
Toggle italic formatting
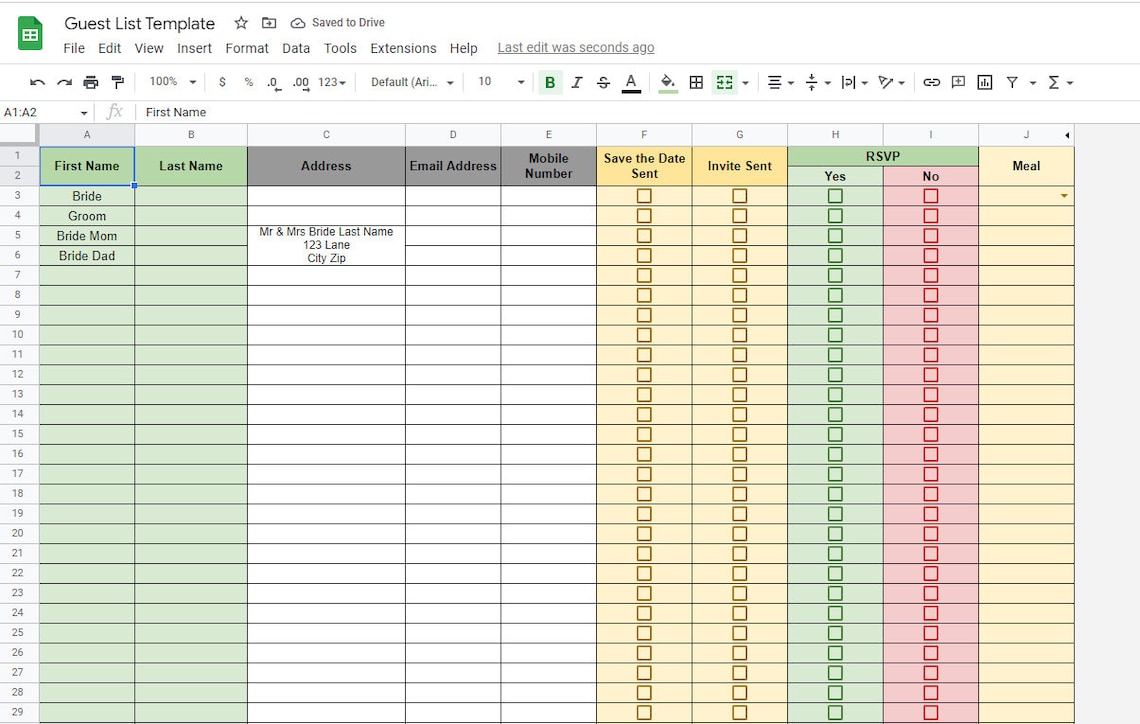577,82
